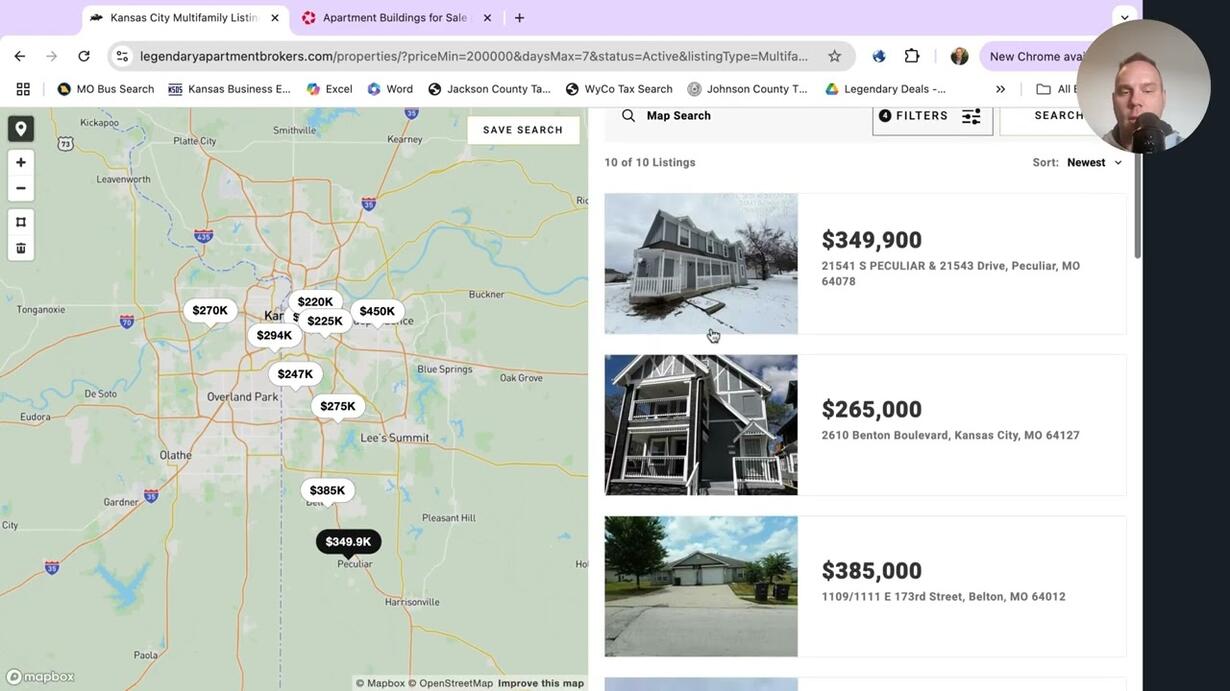The height and width of the screenshot is (691, 1230).
Task: Open the tab search dropdown arrow
Action: 1125,18
